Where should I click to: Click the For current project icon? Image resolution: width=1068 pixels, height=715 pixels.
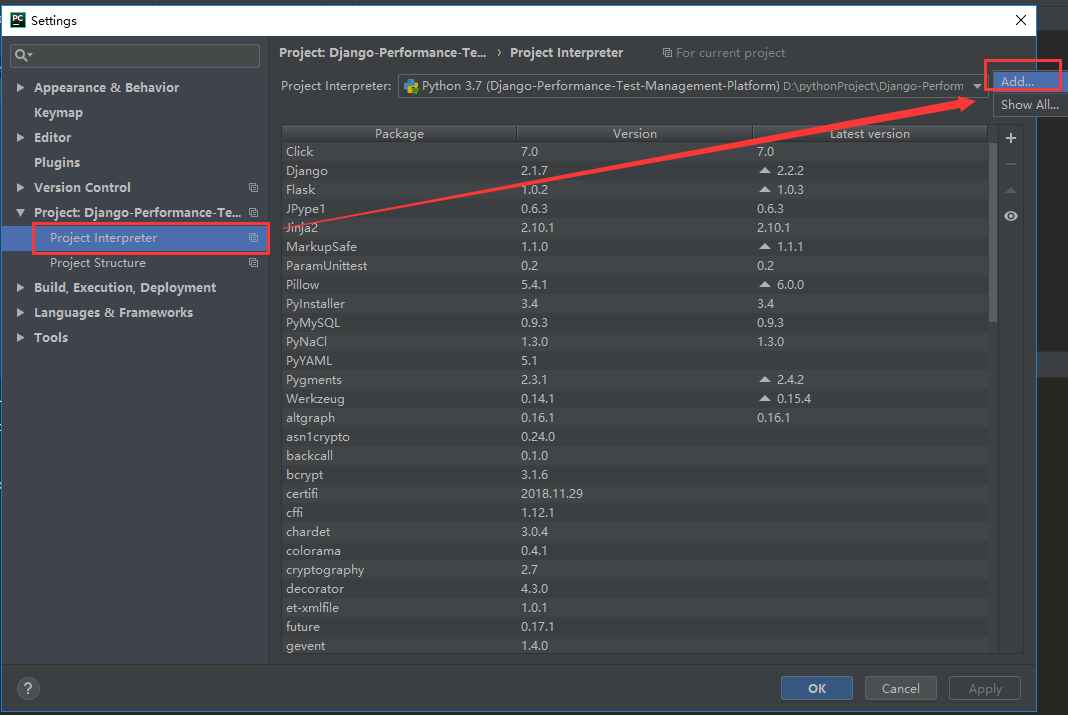[x=667, y=52]
